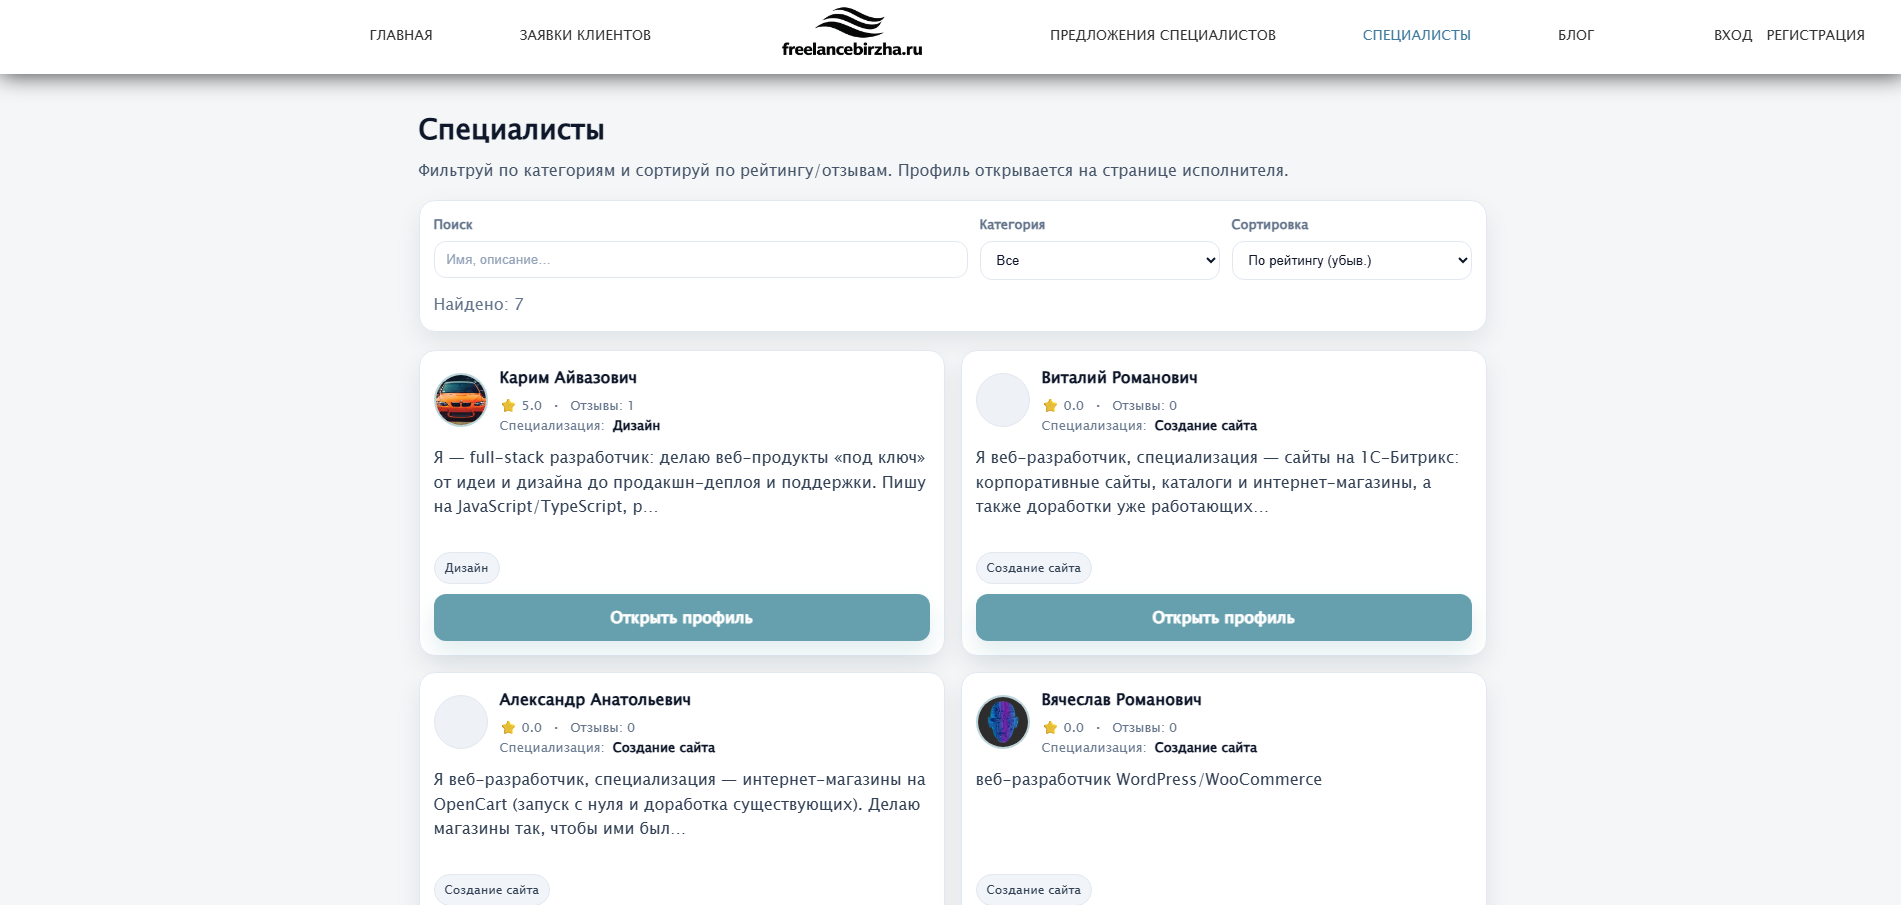Navigate to Предложения специалистов
Screen dimensions: 1901x905
coord(1162,35)
